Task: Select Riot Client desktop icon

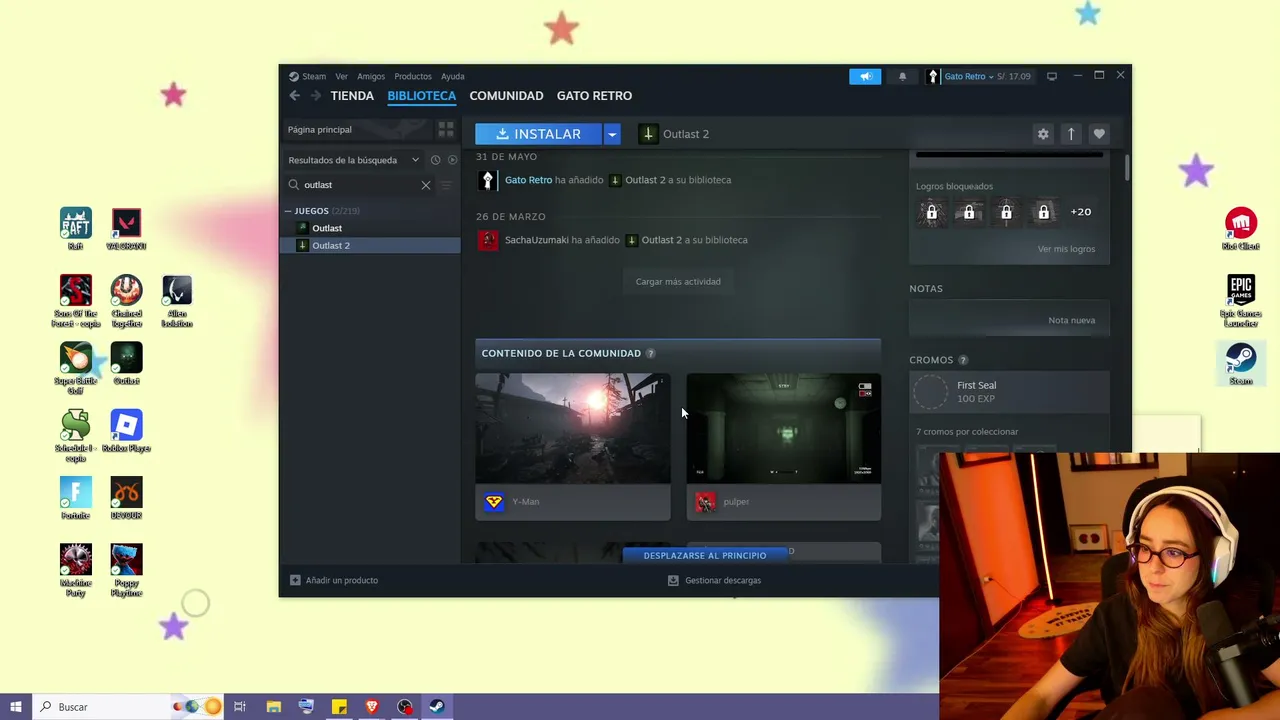Action: point(1241,229)
